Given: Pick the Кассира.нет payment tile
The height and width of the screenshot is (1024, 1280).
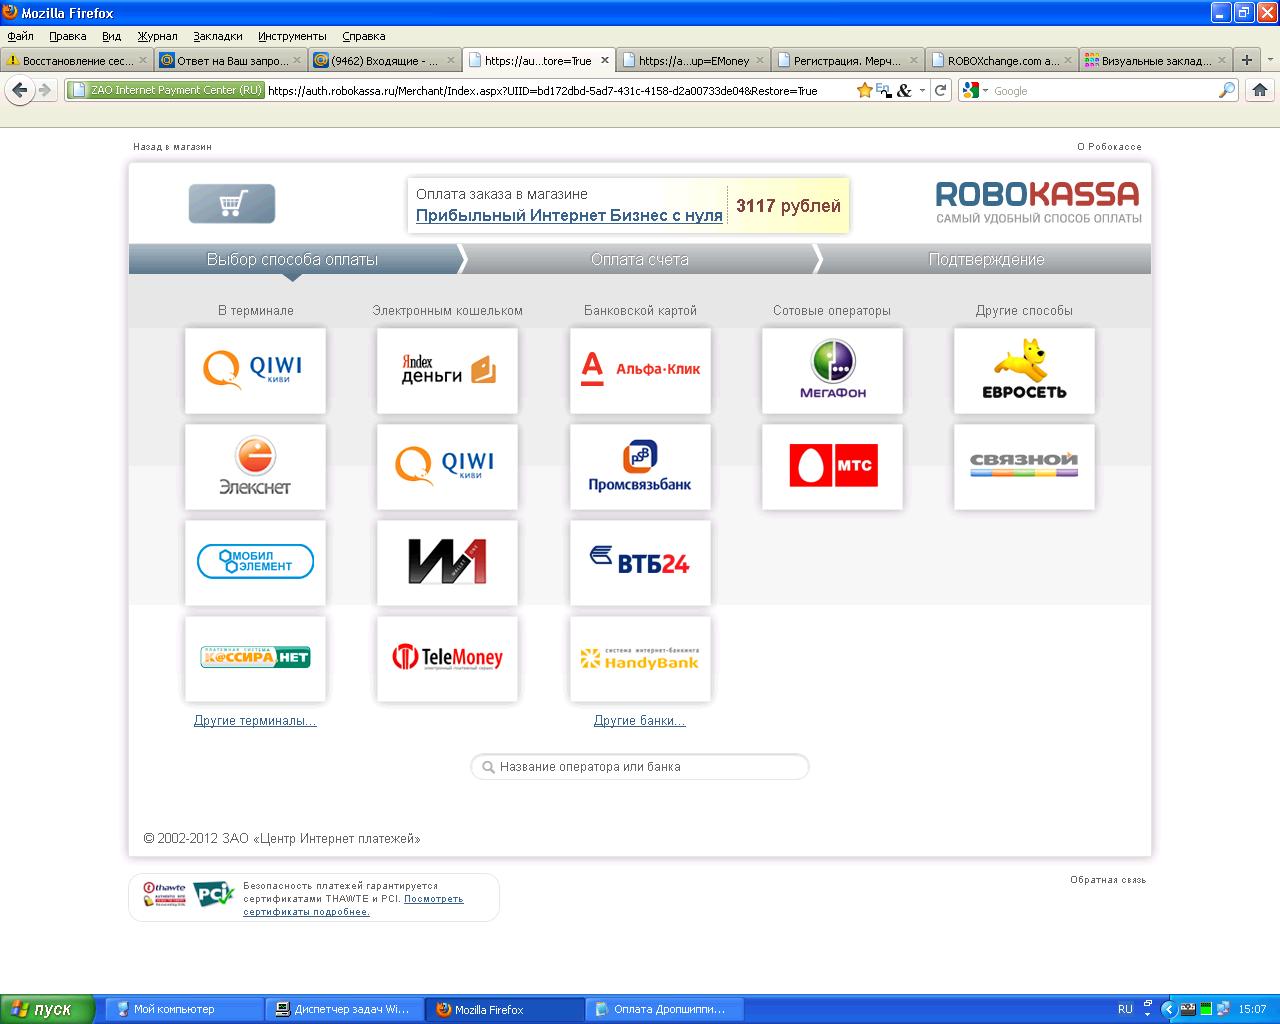Looking at the screenshot, I should click(x=255, y=658).
